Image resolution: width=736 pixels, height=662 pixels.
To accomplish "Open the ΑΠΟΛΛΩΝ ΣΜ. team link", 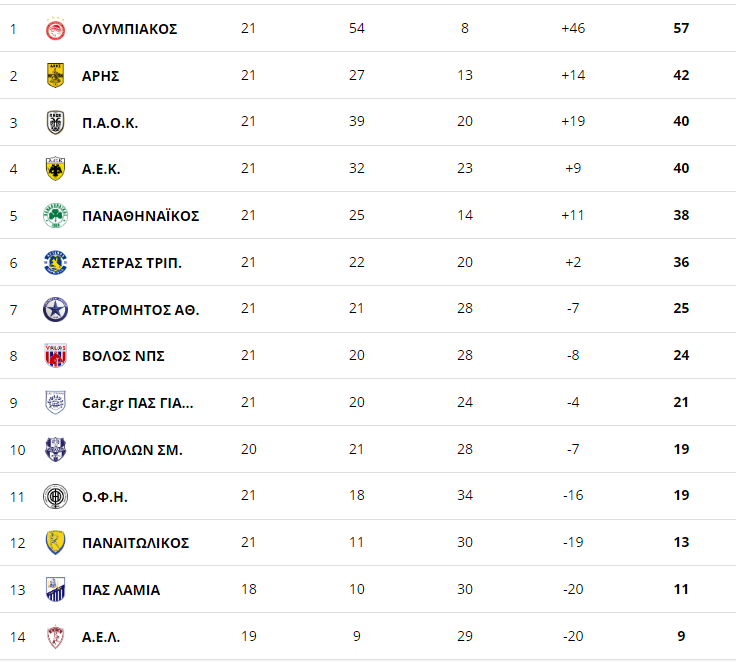I will 132,450.
